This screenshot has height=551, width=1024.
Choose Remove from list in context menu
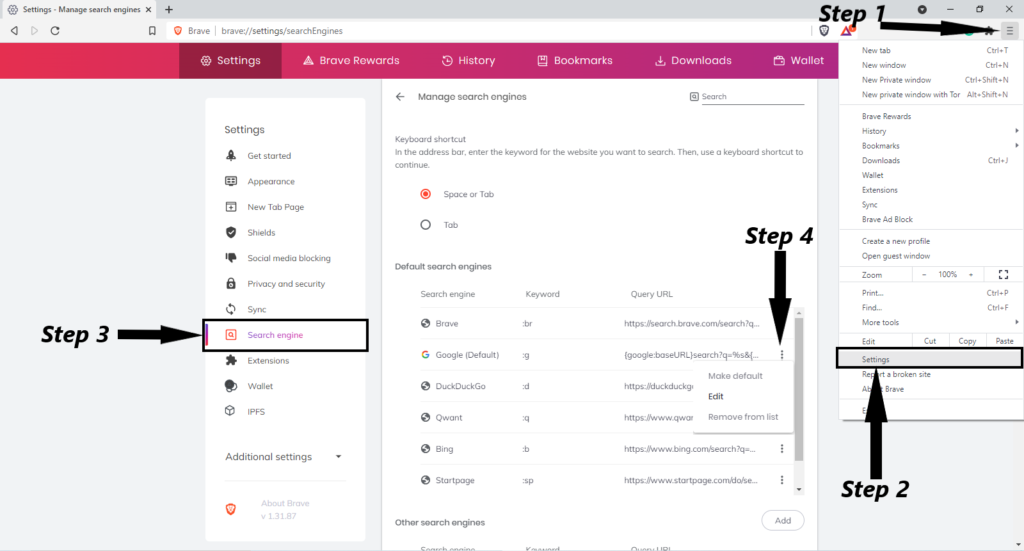click(x=743, y=417)
